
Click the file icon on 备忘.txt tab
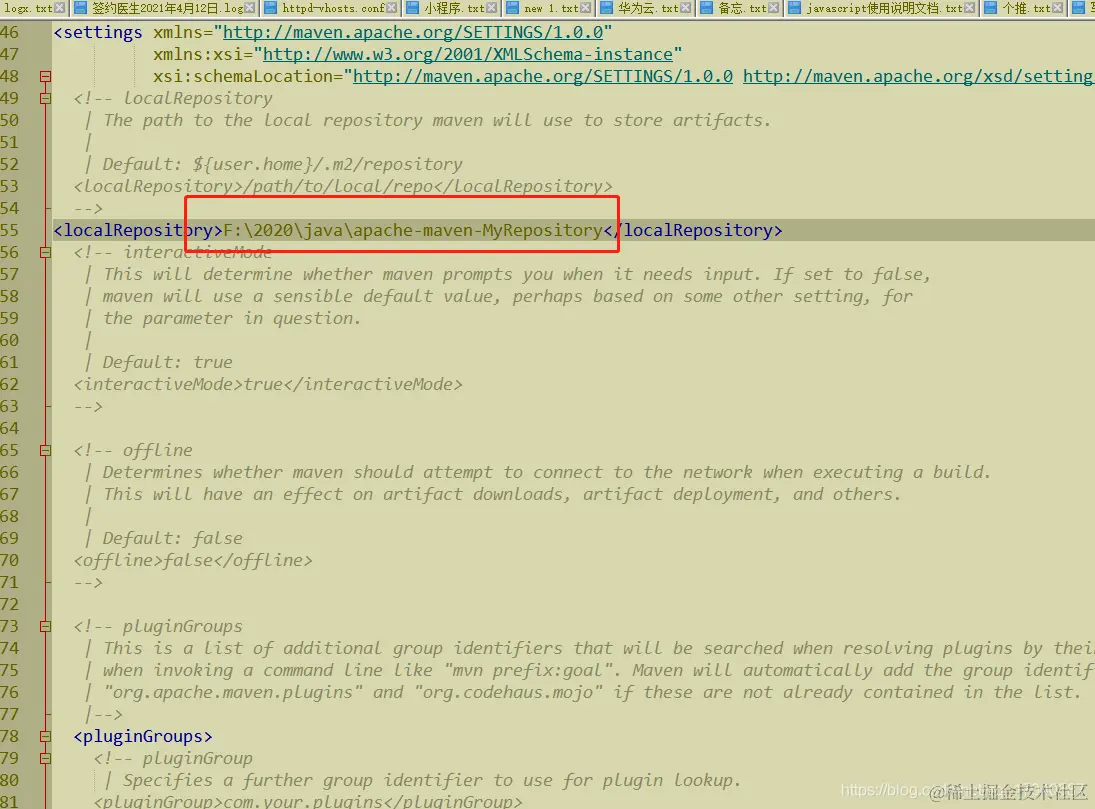point(707,8)
